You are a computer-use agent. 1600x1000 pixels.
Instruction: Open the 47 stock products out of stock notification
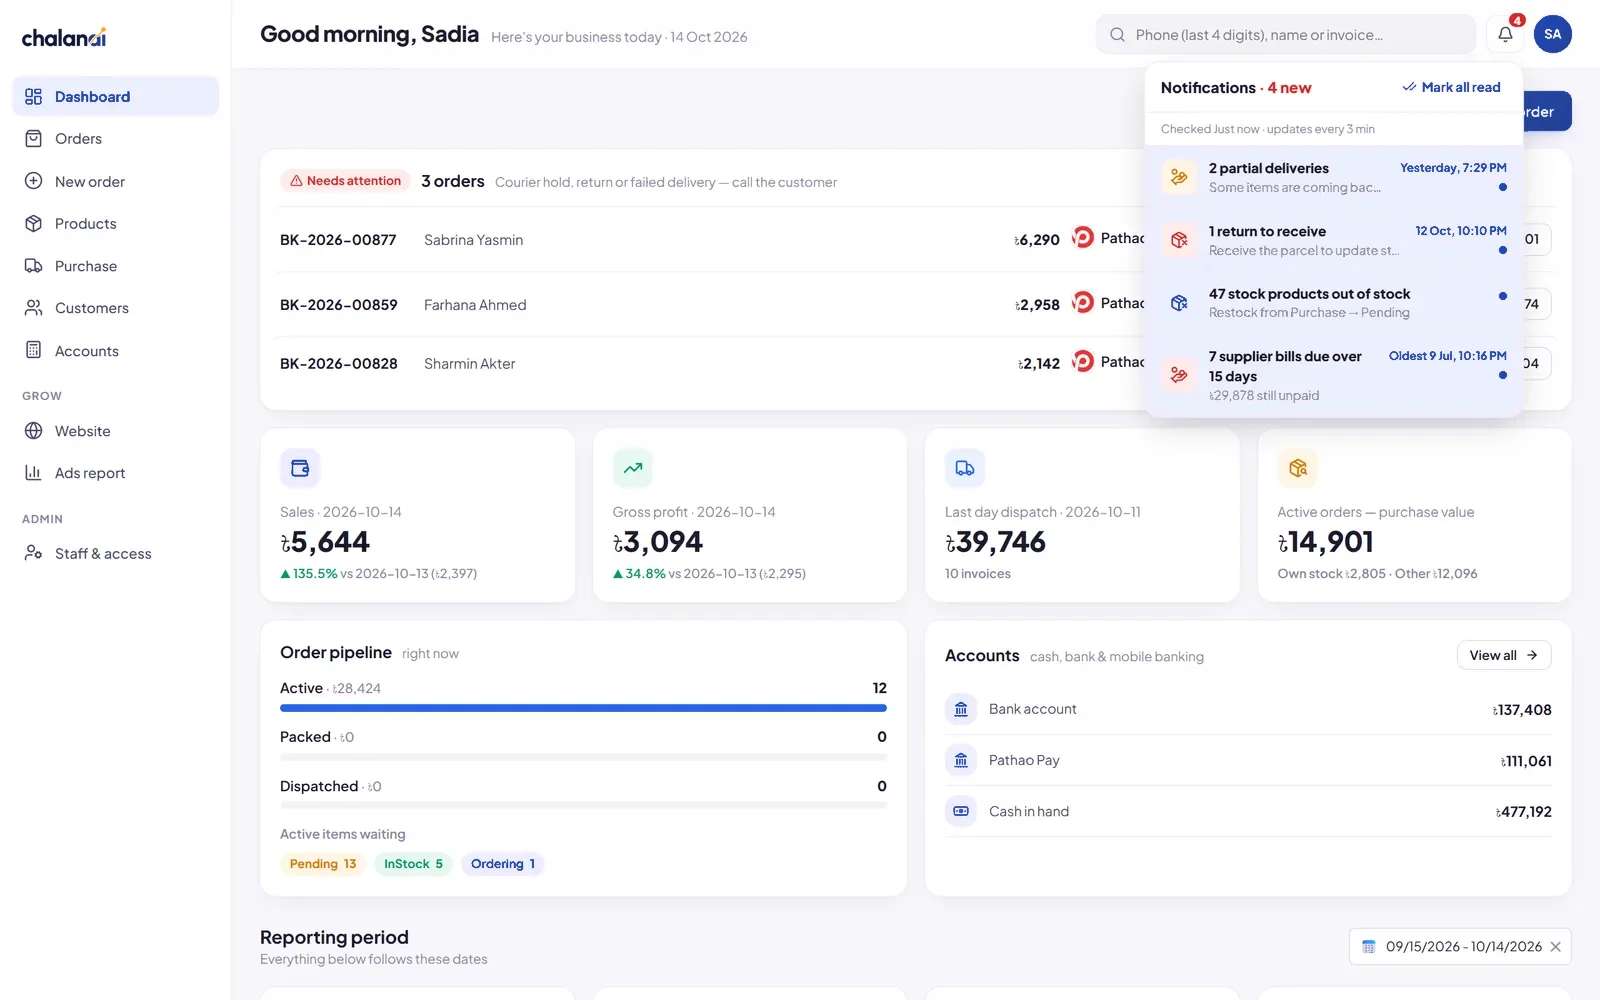coord(1334,303)
